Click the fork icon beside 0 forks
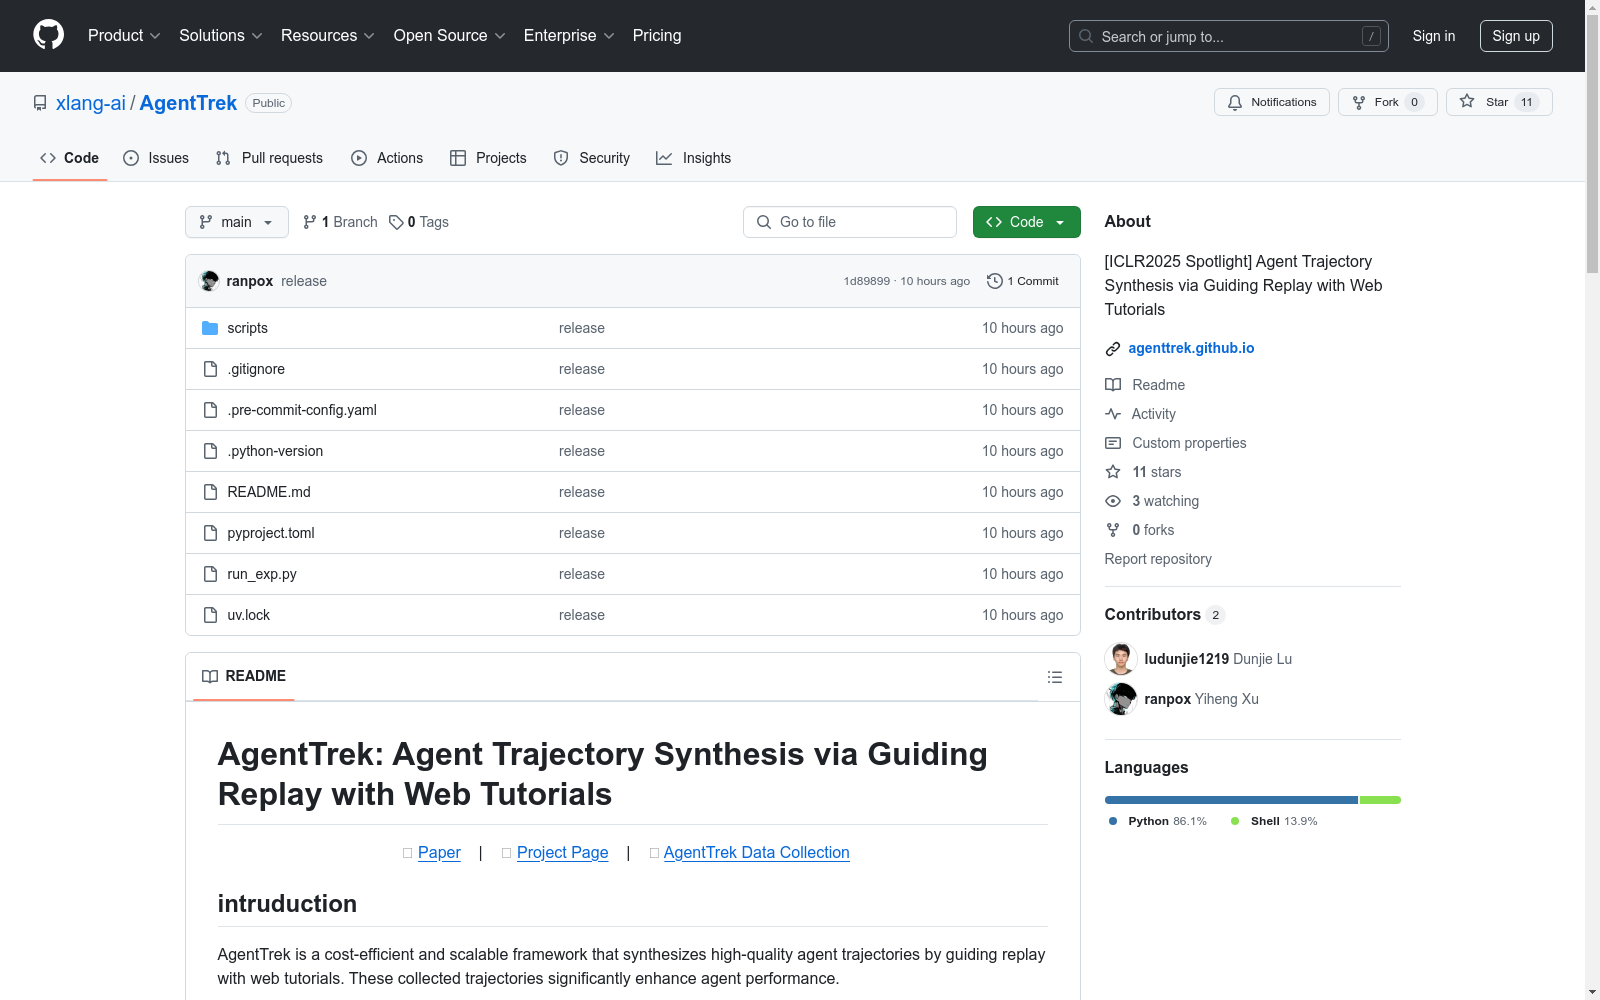This screenshot has height=1000, width=1600. [x=1113, y=530]
